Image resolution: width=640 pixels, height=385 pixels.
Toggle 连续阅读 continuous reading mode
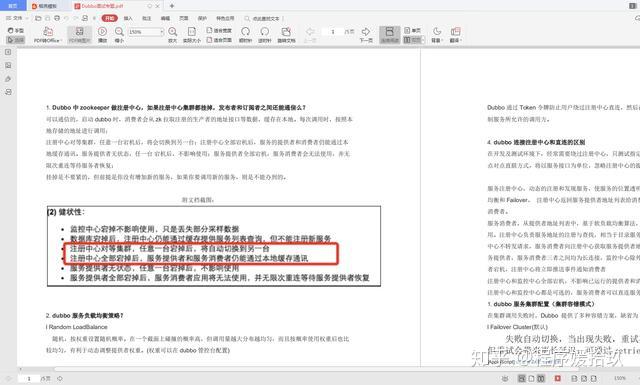390,35
